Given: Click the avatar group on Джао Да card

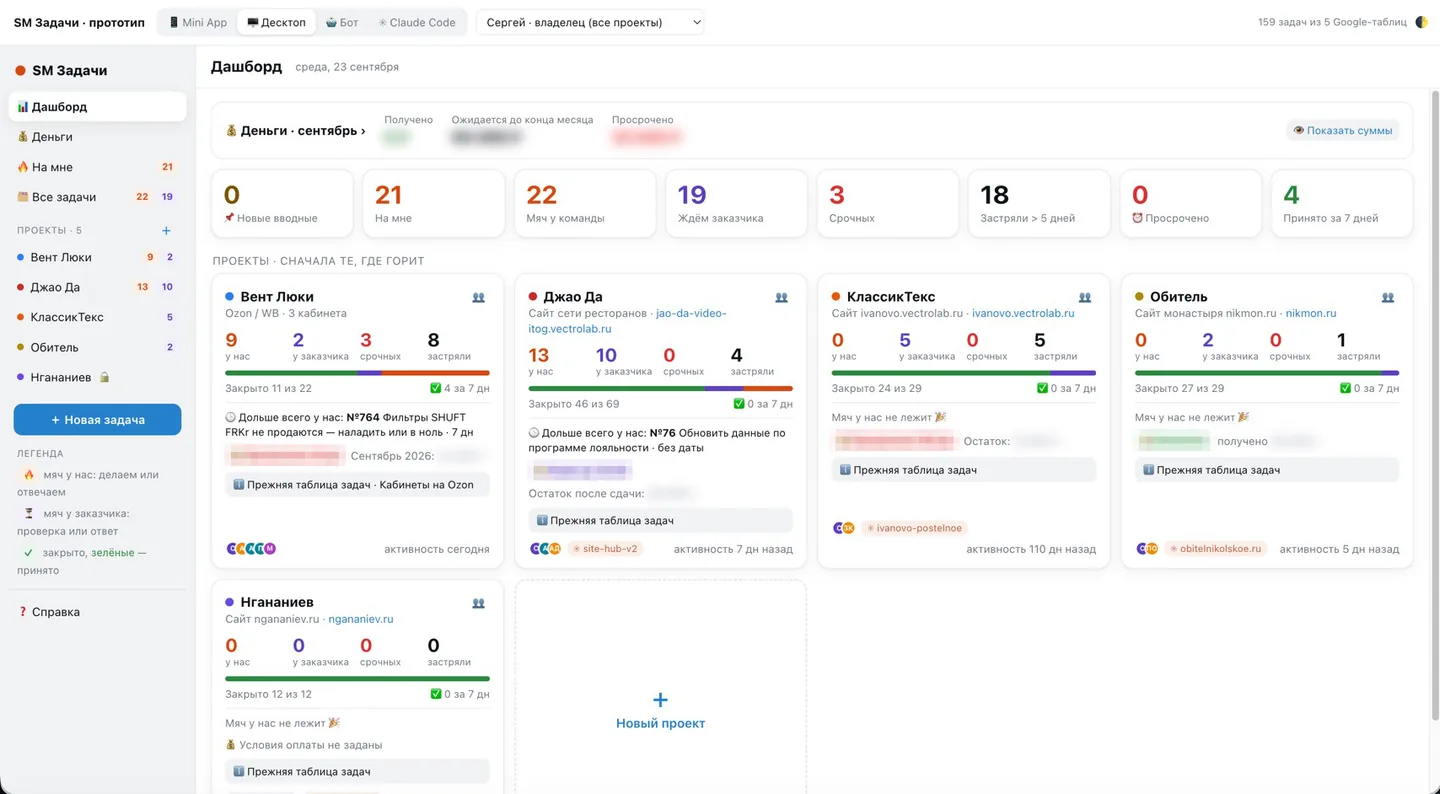Looking at the screenshot, I should (545, 549).
